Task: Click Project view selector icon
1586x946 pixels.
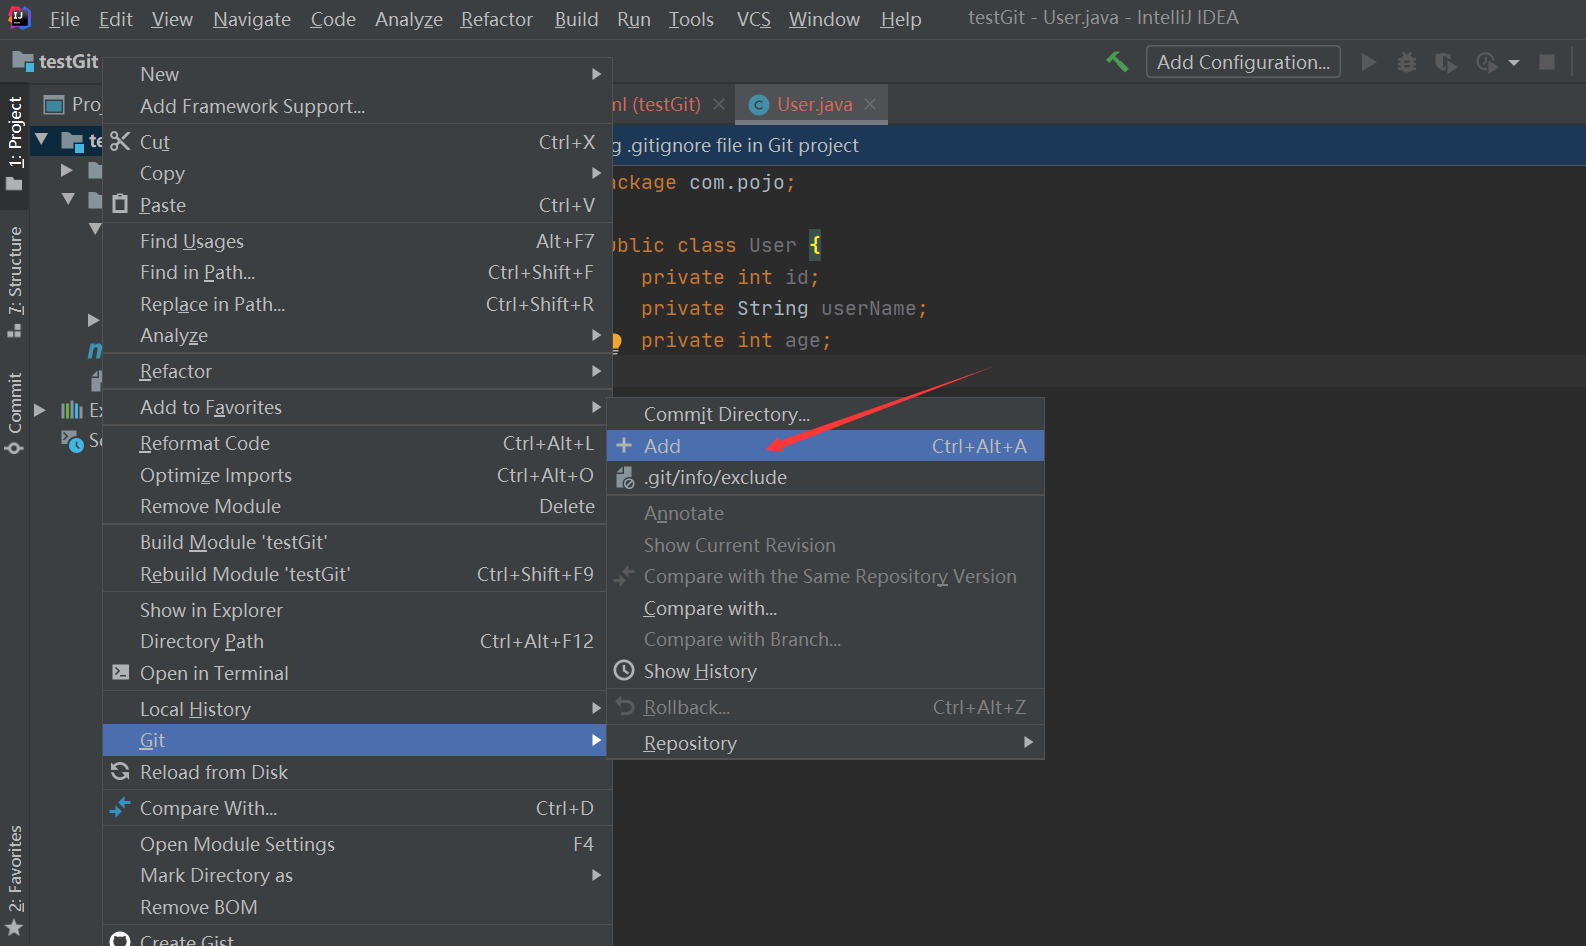Action: tap(54, 105)
